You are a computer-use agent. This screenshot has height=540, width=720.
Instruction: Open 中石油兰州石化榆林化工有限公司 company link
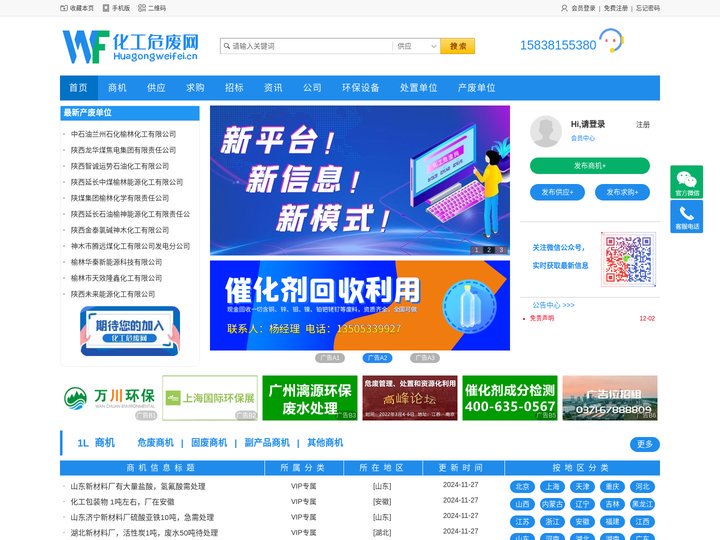click(x=124, y=134)
